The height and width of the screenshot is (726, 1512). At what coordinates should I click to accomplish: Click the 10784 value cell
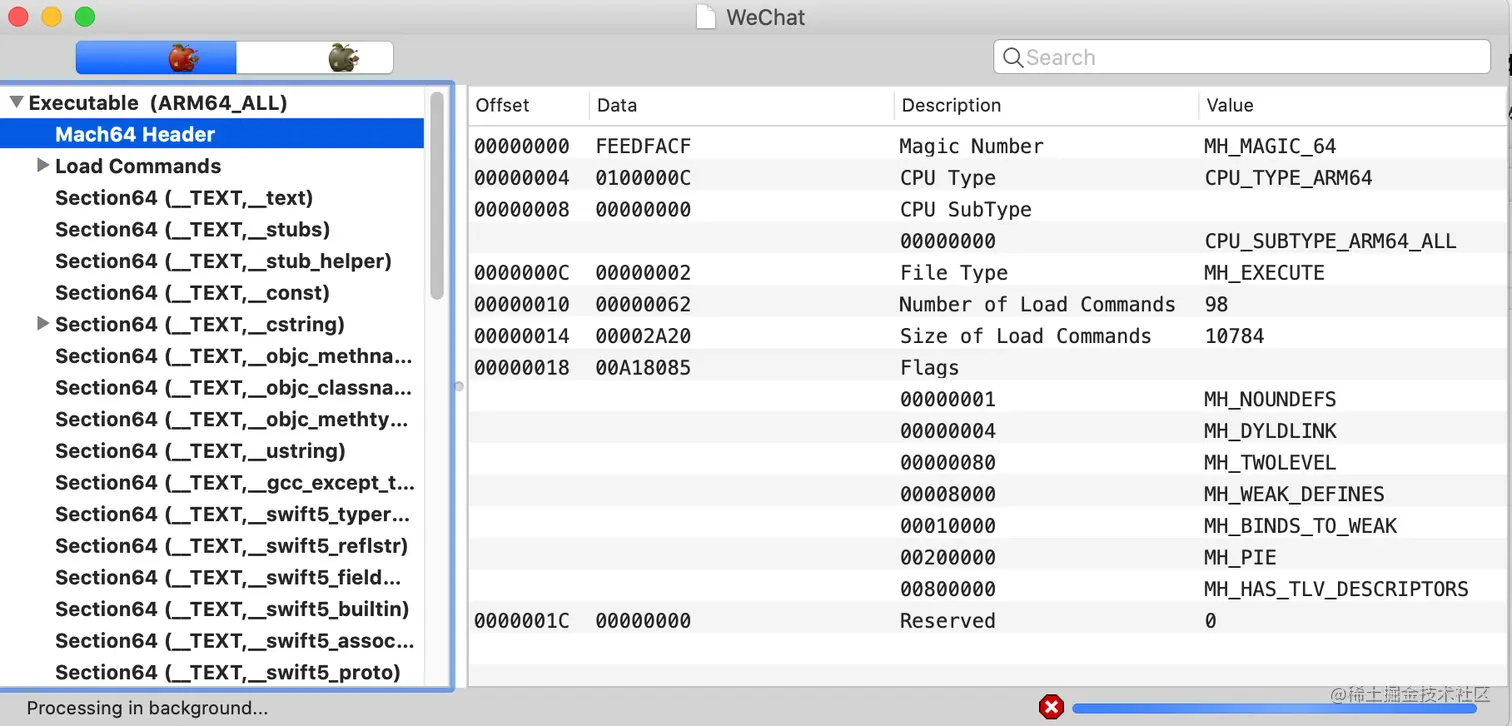click(1234, 336)
